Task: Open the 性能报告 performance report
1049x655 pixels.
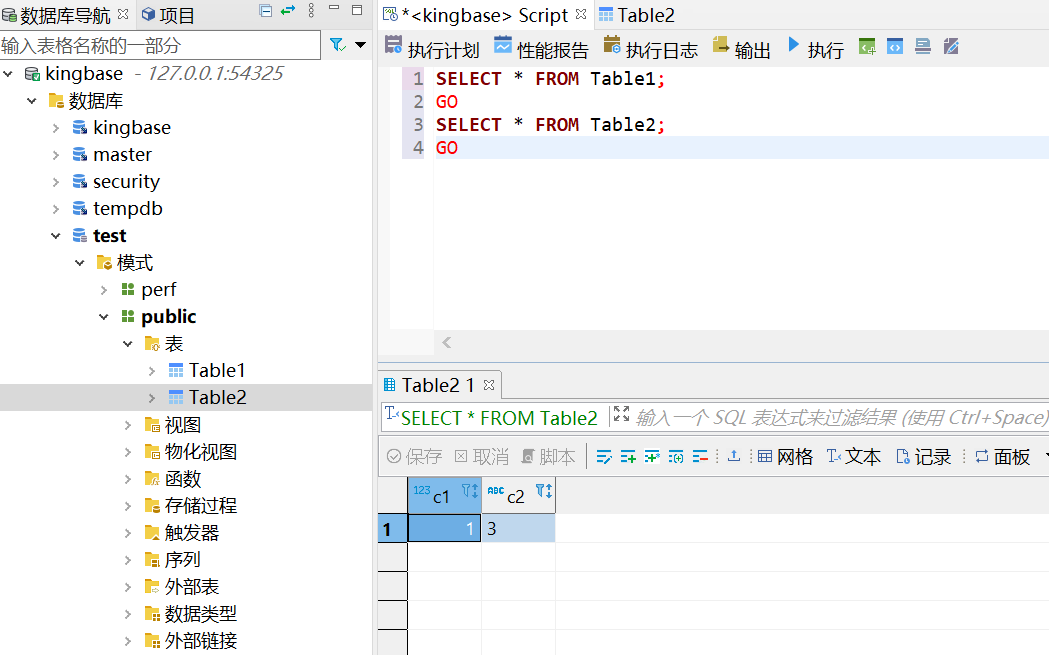Action: 541,48
